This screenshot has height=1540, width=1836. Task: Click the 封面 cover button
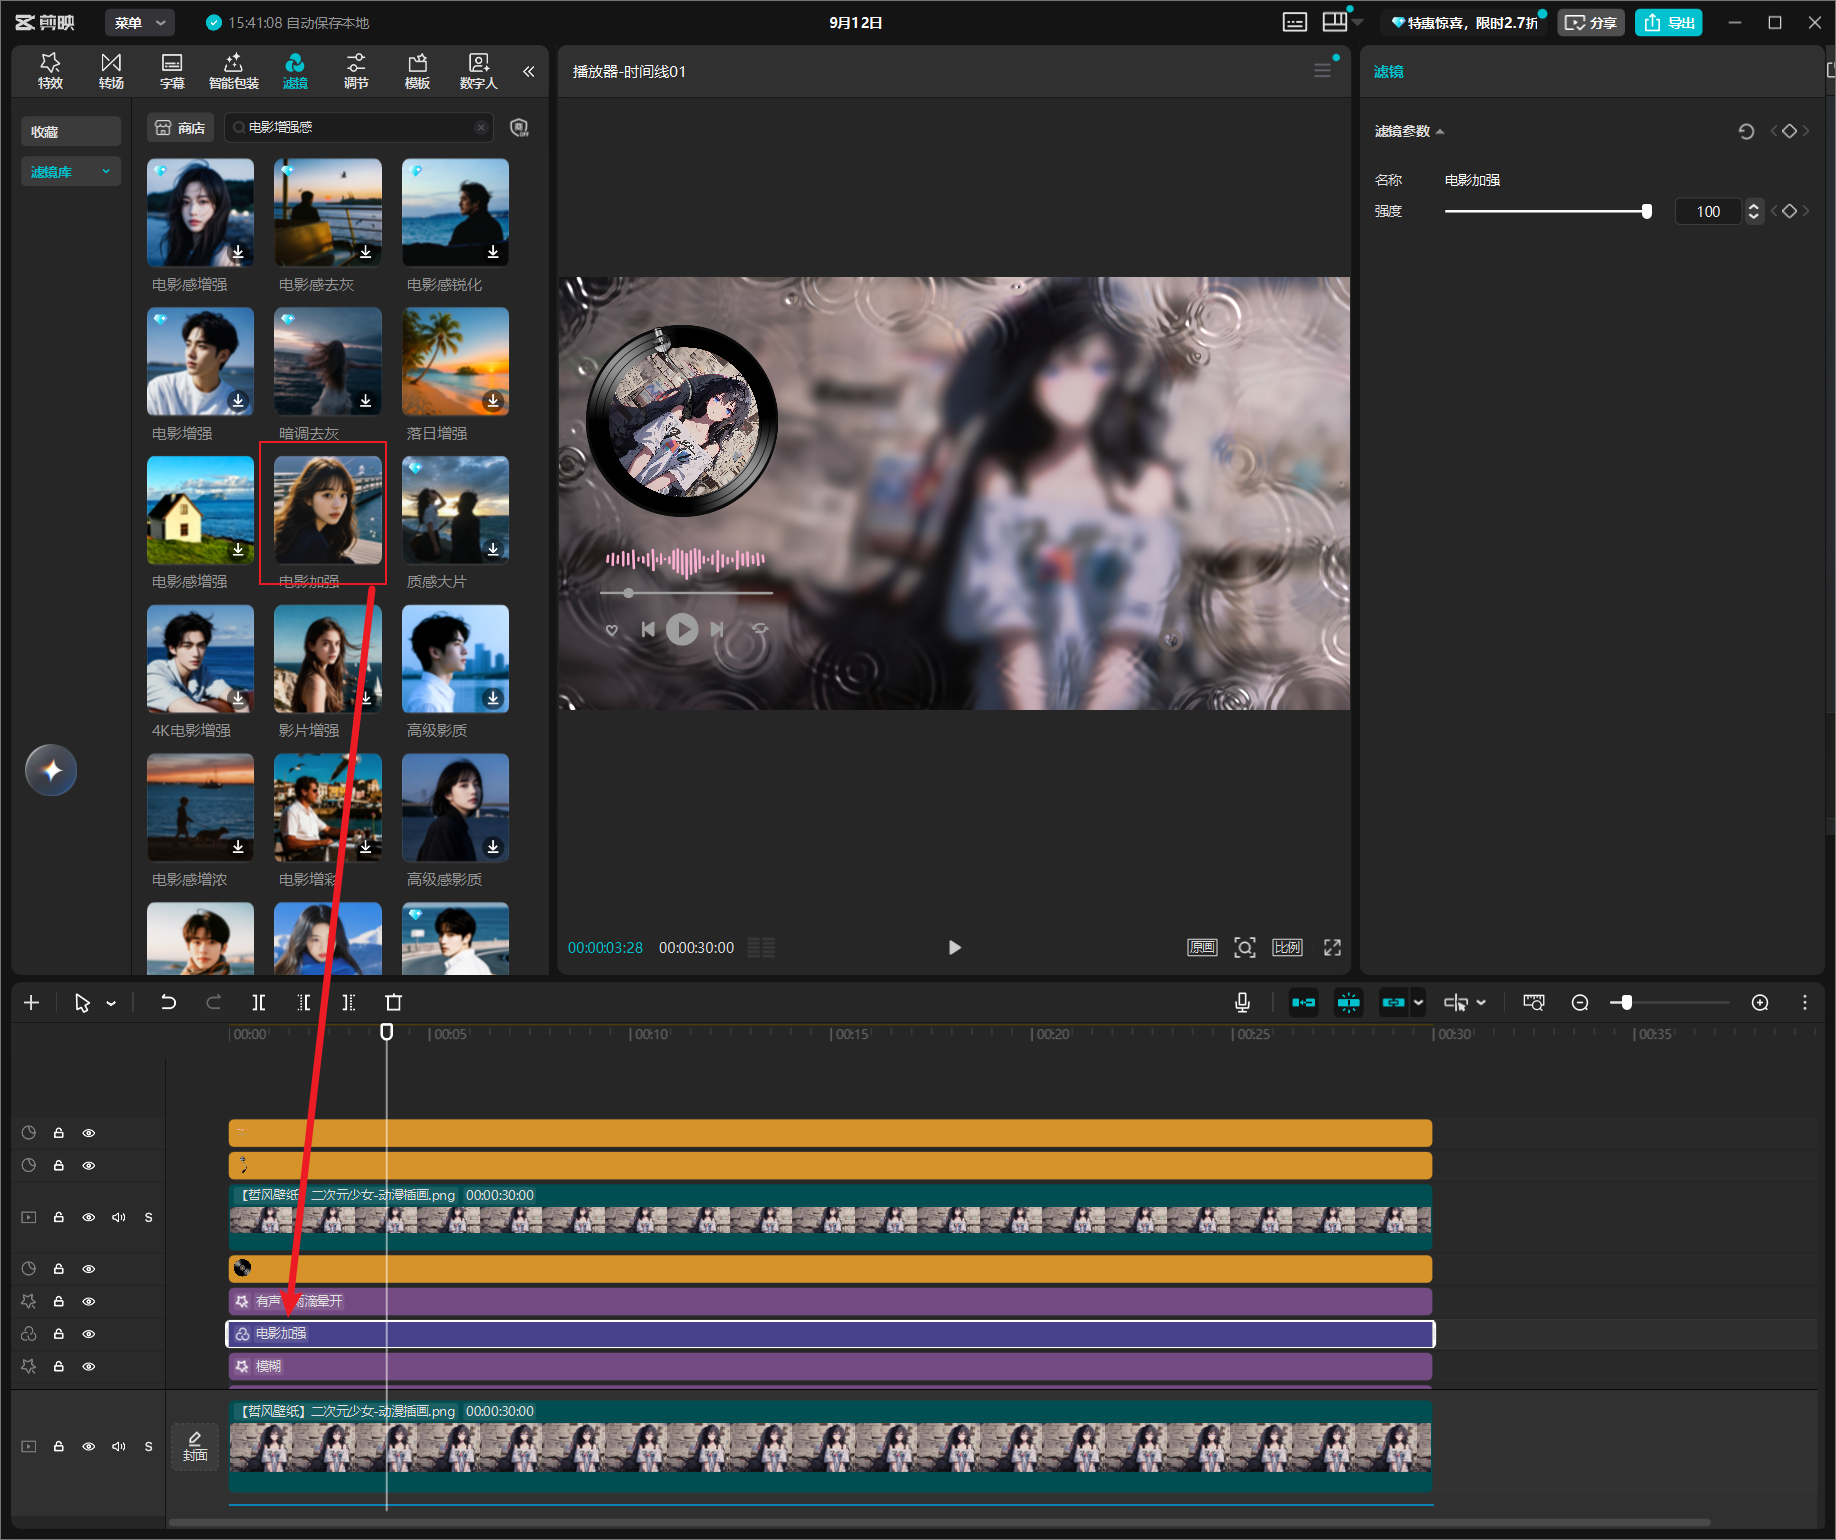[195, 1446]
